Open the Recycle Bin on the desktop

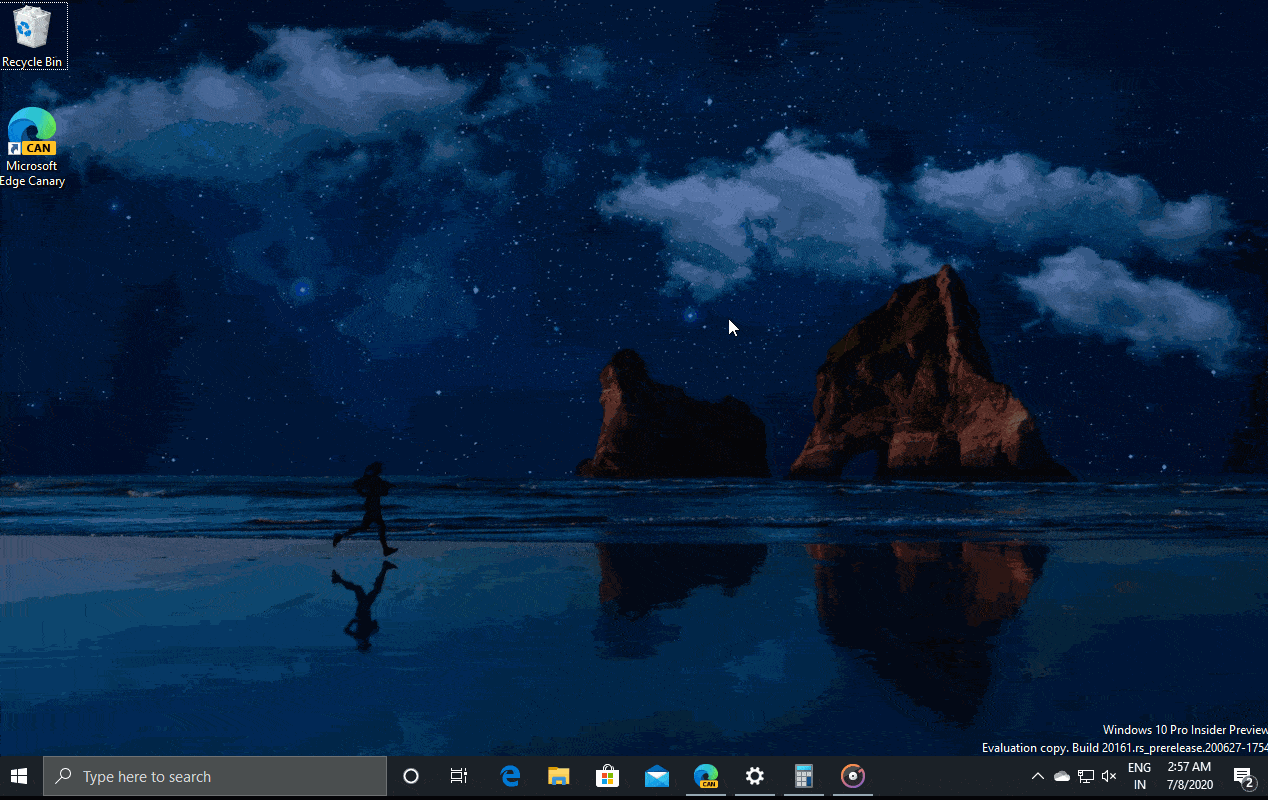pos(30,30)
